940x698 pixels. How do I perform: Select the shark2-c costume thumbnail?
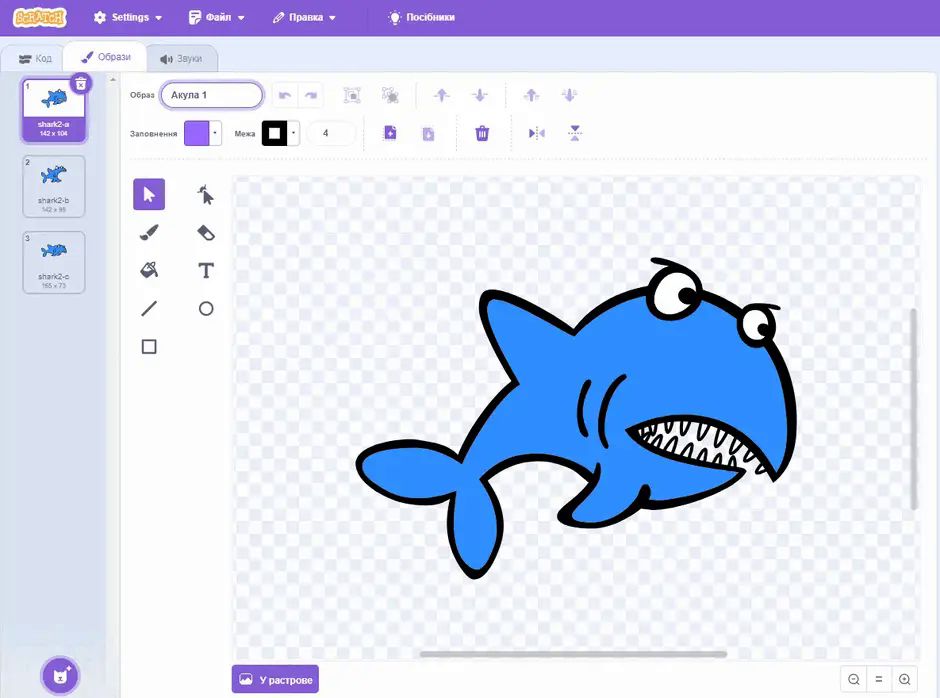[54, 263]
